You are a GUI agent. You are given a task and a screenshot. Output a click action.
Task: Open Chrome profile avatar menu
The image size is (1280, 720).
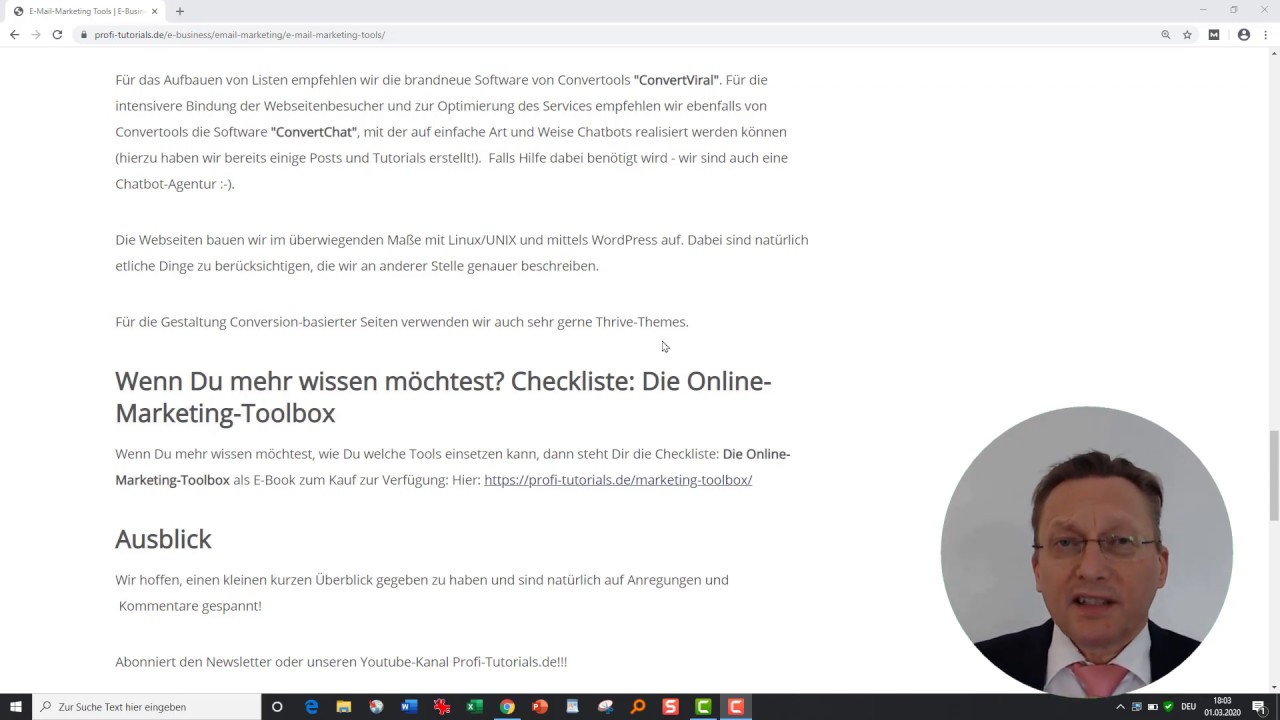1244,34
